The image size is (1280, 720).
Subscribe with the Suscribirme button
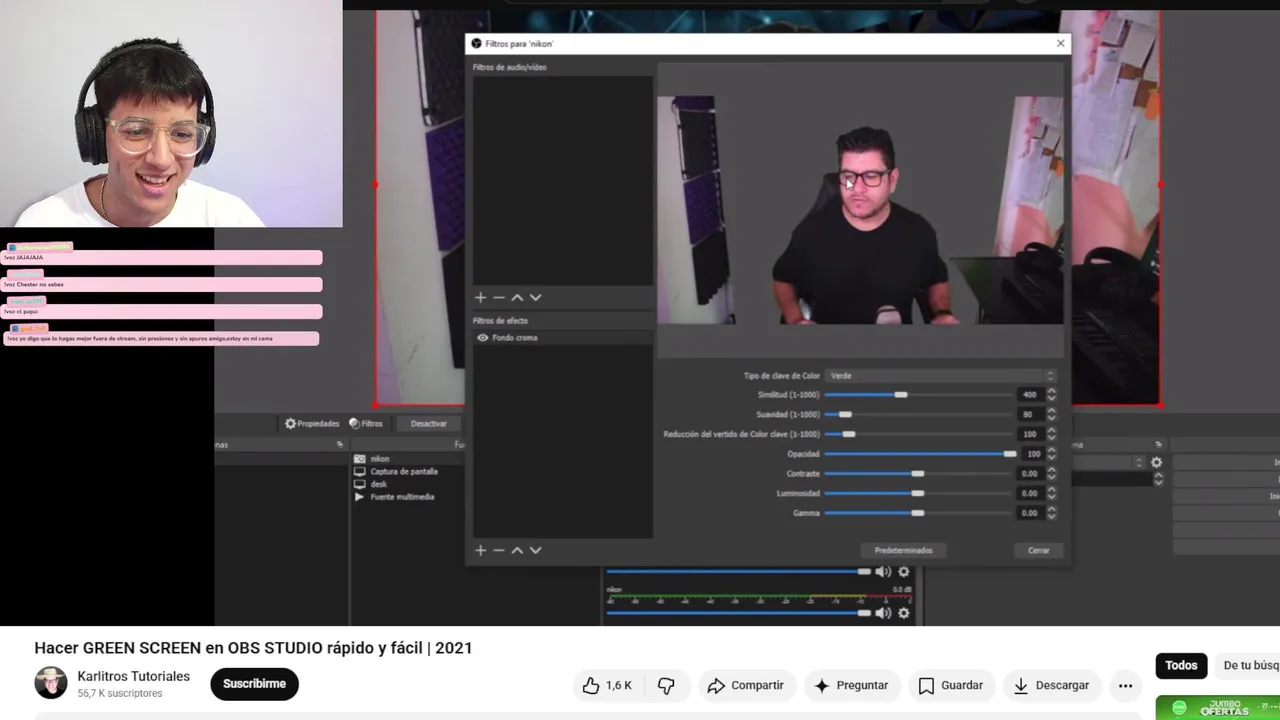point(254,684)
